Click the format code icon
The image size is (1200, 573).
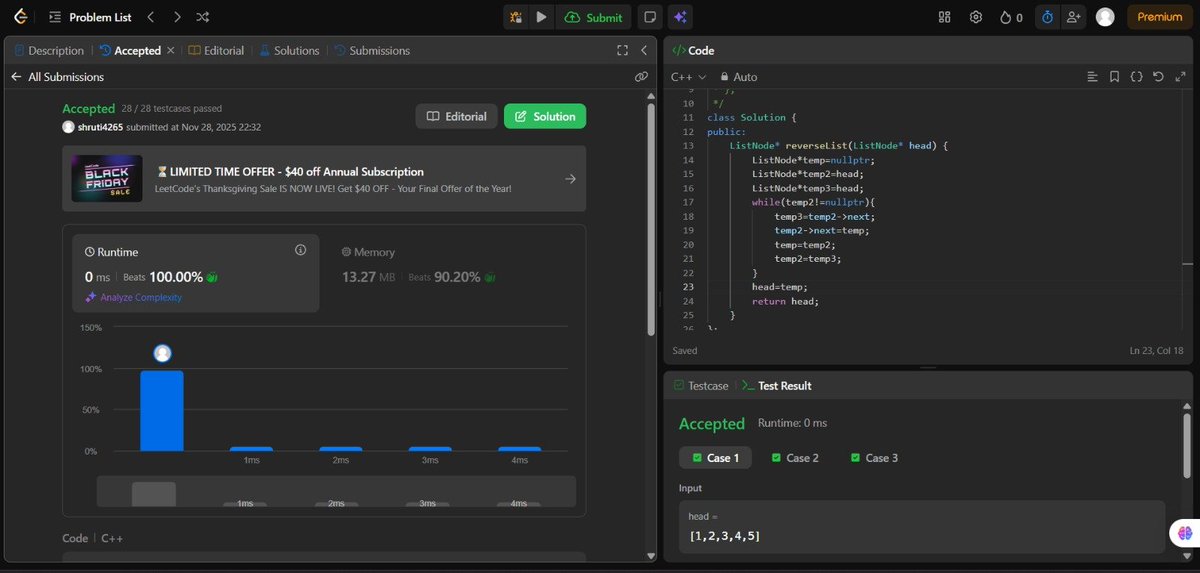[1092, 77]
